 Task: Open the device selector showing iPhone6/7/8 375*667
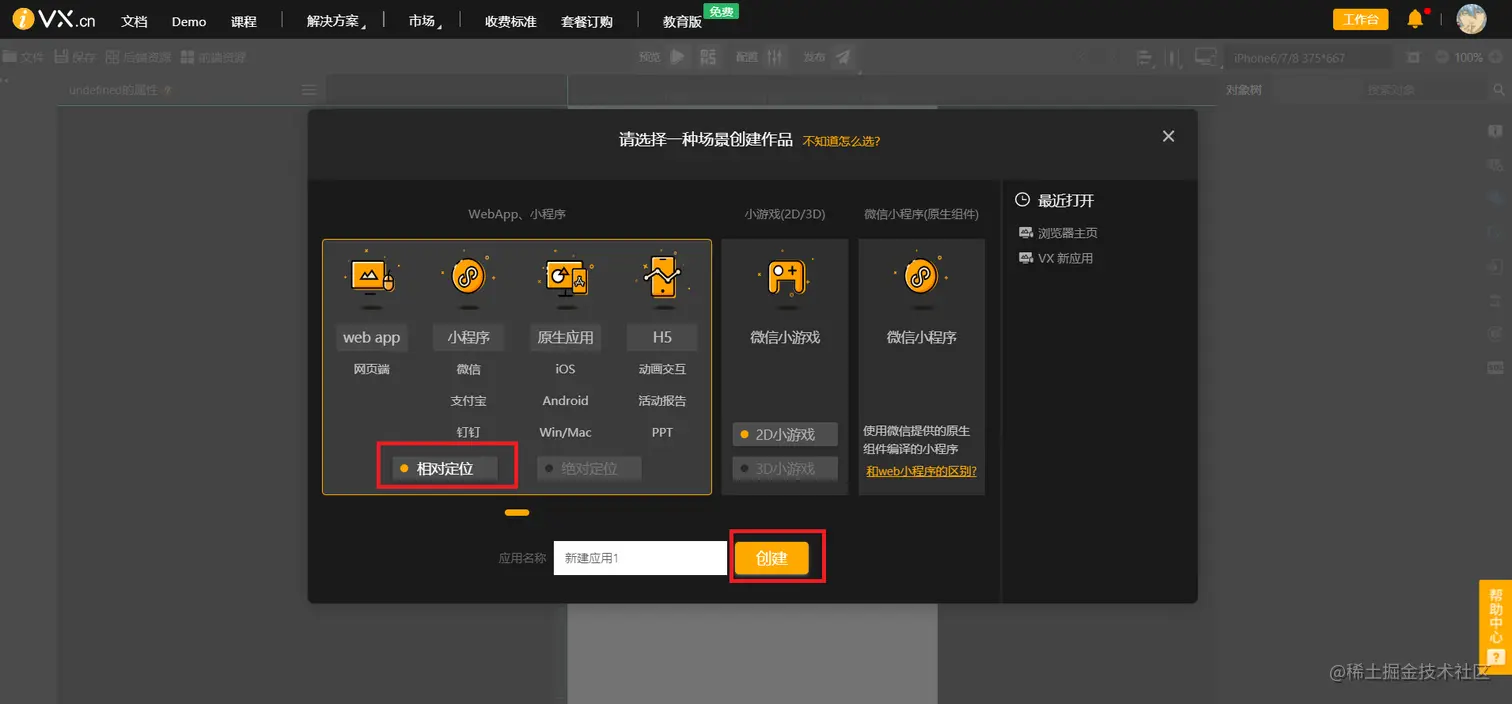(x=1308, y=57)
